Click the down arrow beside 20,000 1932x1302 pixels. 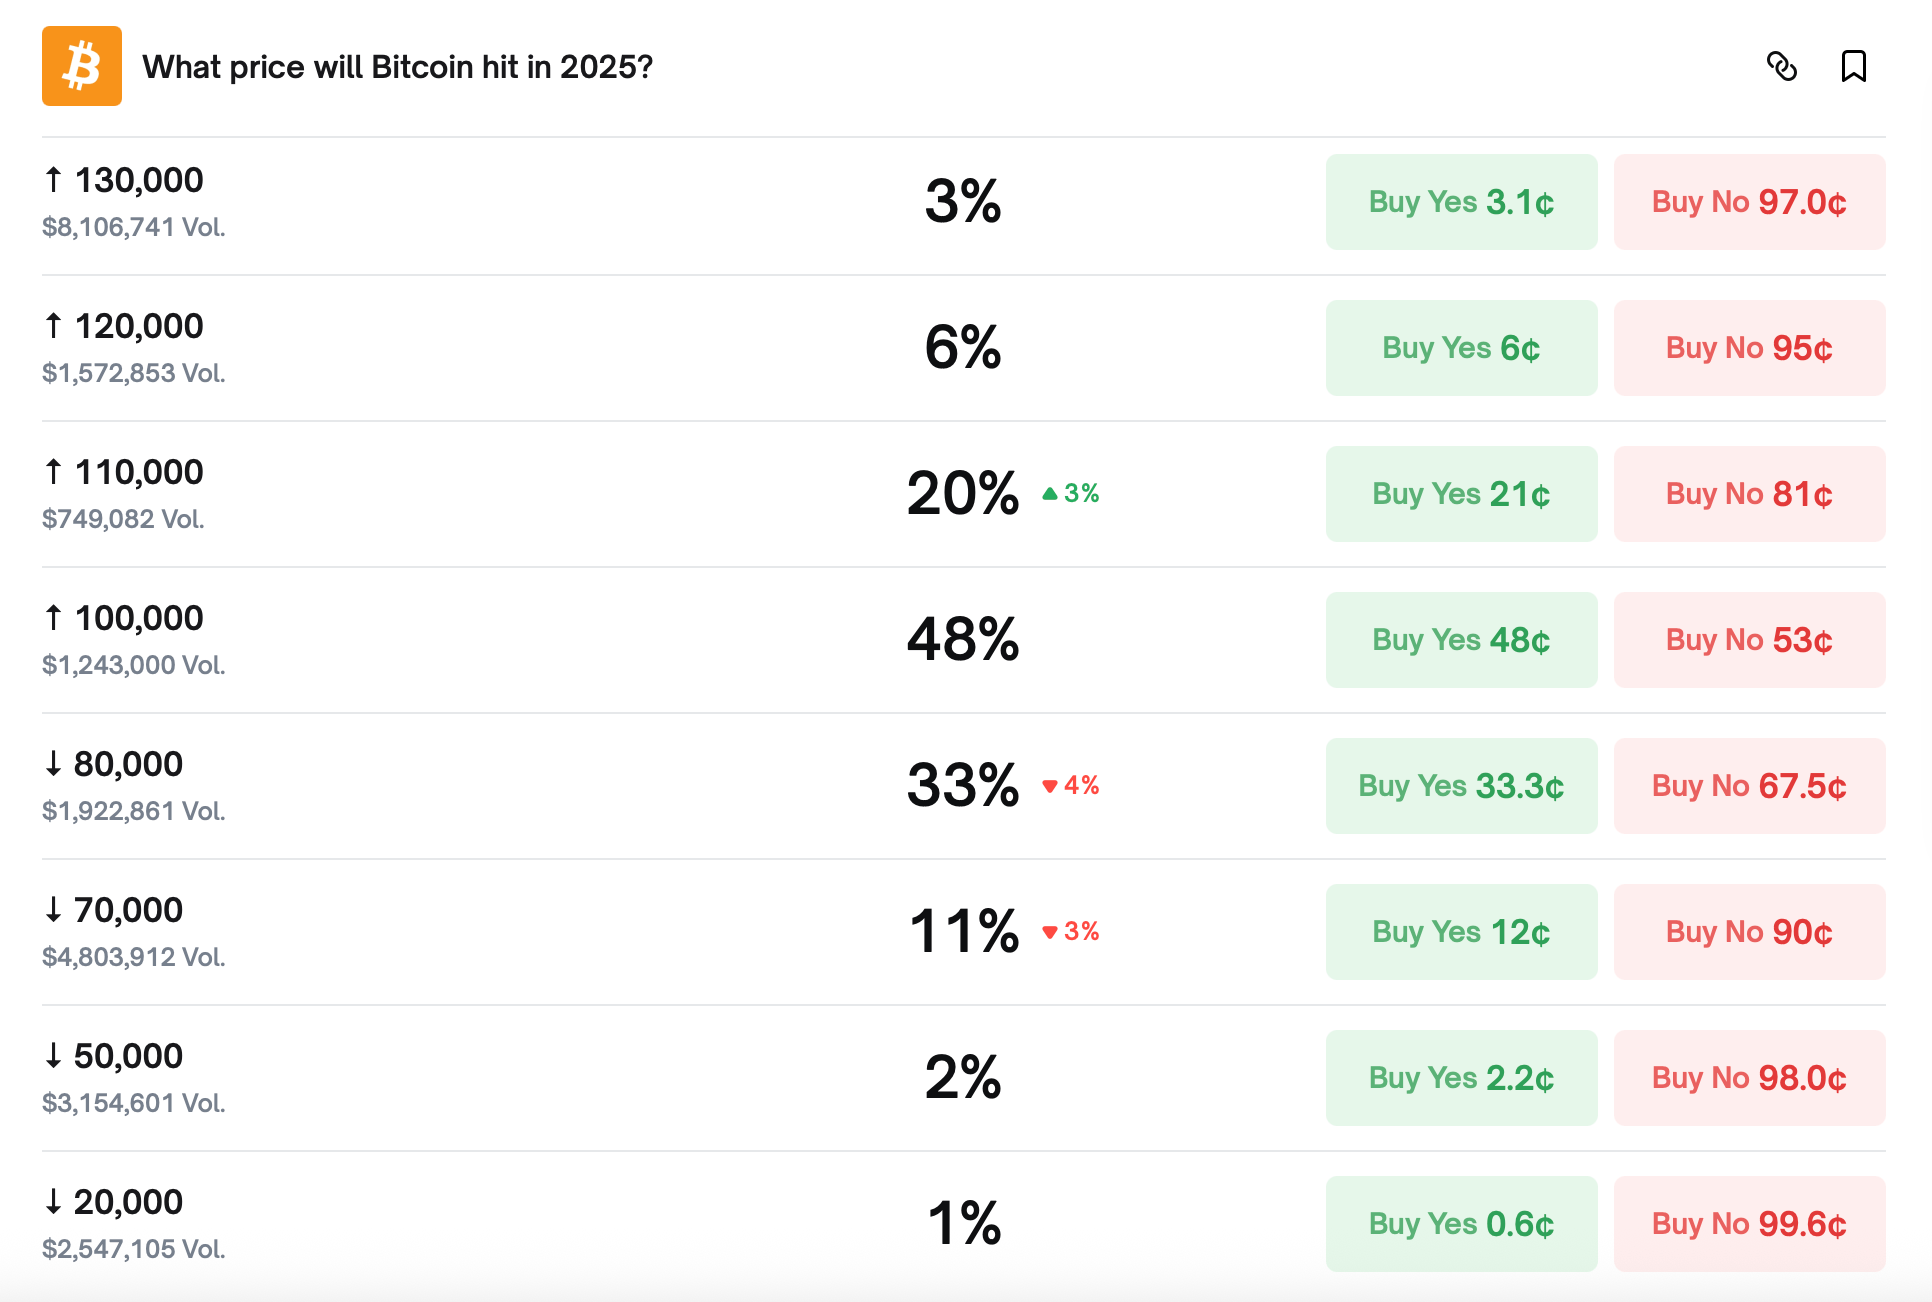[53, 1201]
